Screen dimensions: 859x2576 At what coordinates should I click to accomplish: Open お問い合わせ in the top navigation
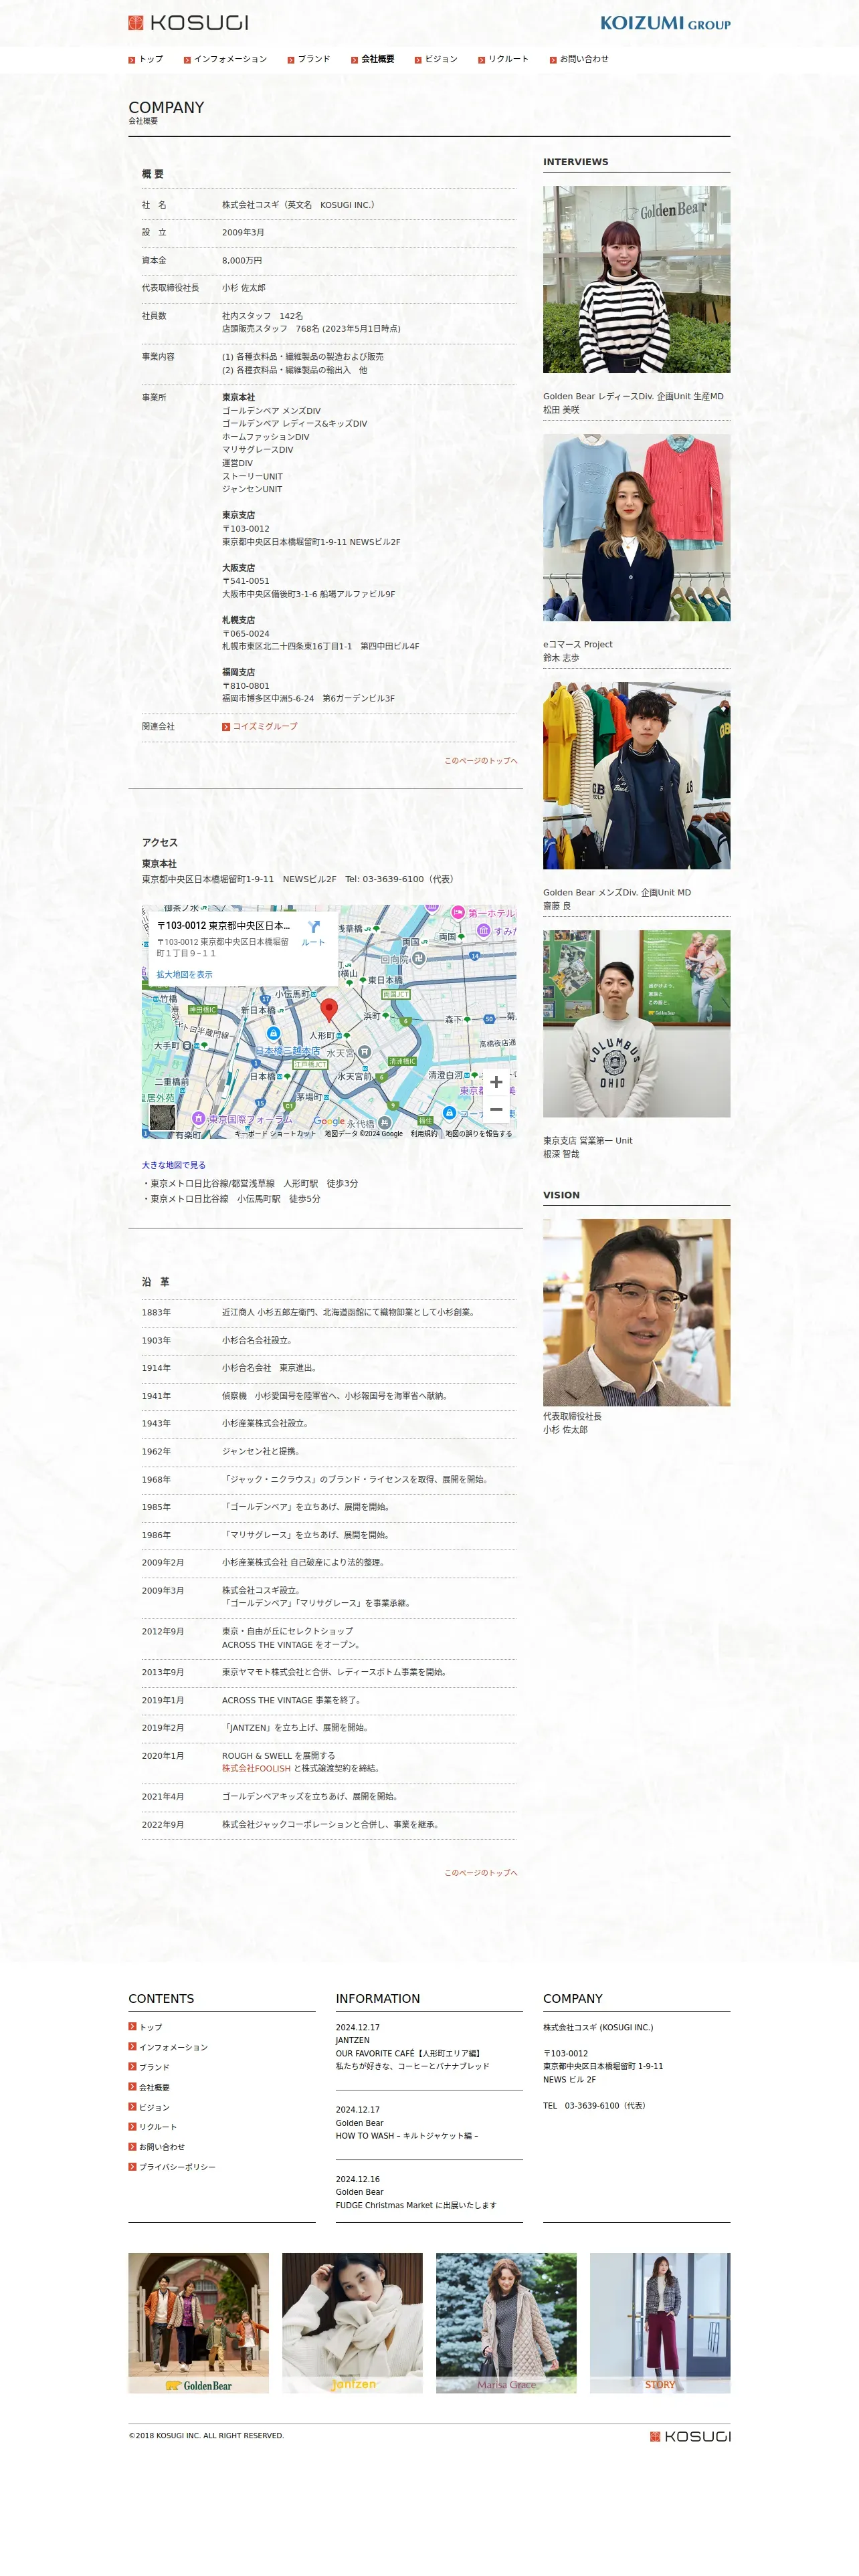pos(579,59)
